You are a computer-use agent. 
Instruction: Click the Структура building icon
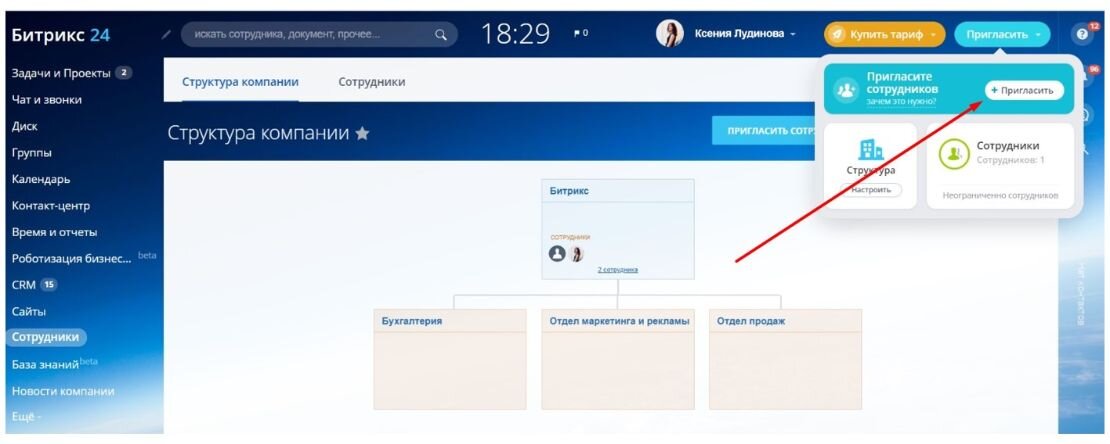871,149
